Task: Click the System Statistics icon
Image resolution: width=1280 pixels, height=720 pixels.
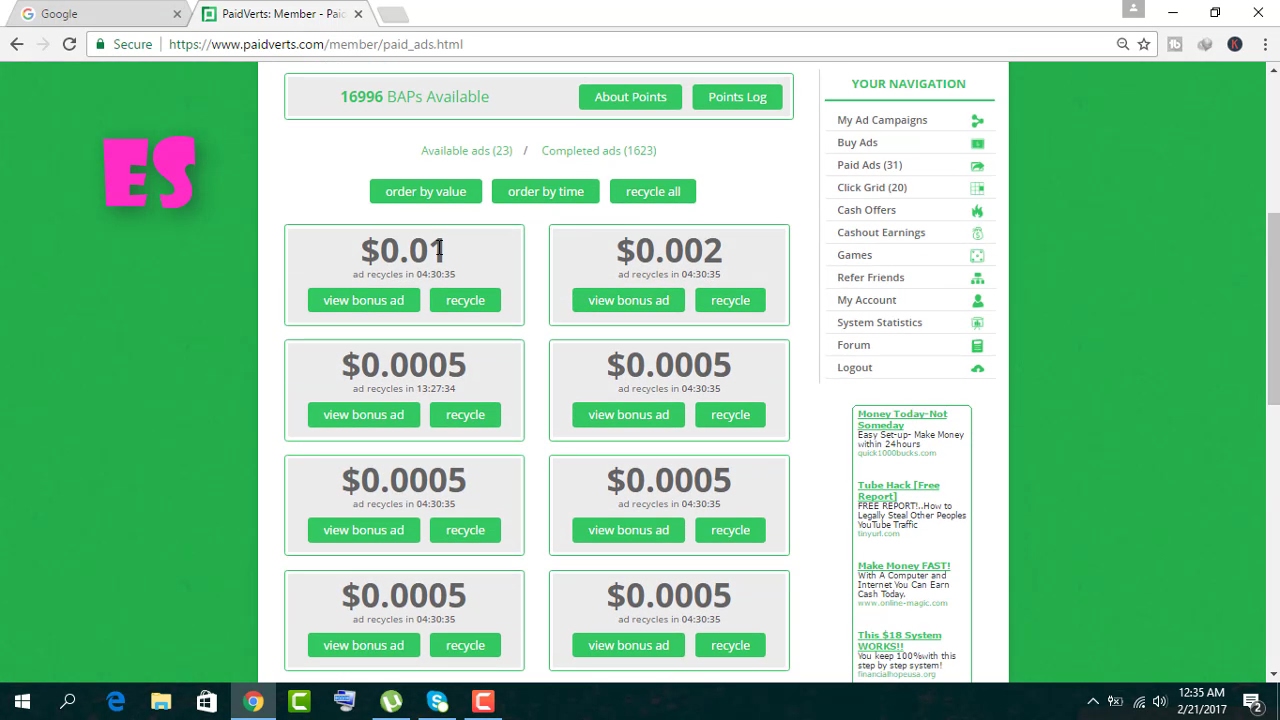Action: point(977,323)
